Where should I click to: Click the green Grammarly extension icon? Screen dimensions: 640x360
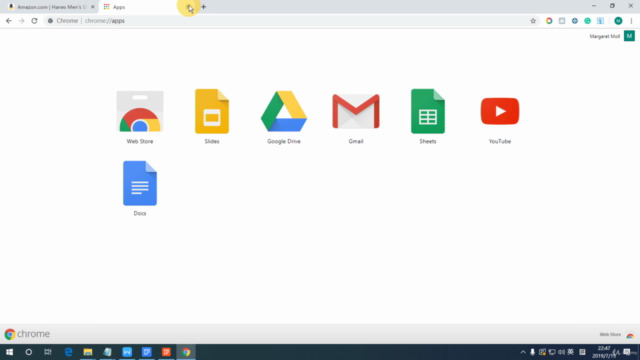(x=587, y=21)
